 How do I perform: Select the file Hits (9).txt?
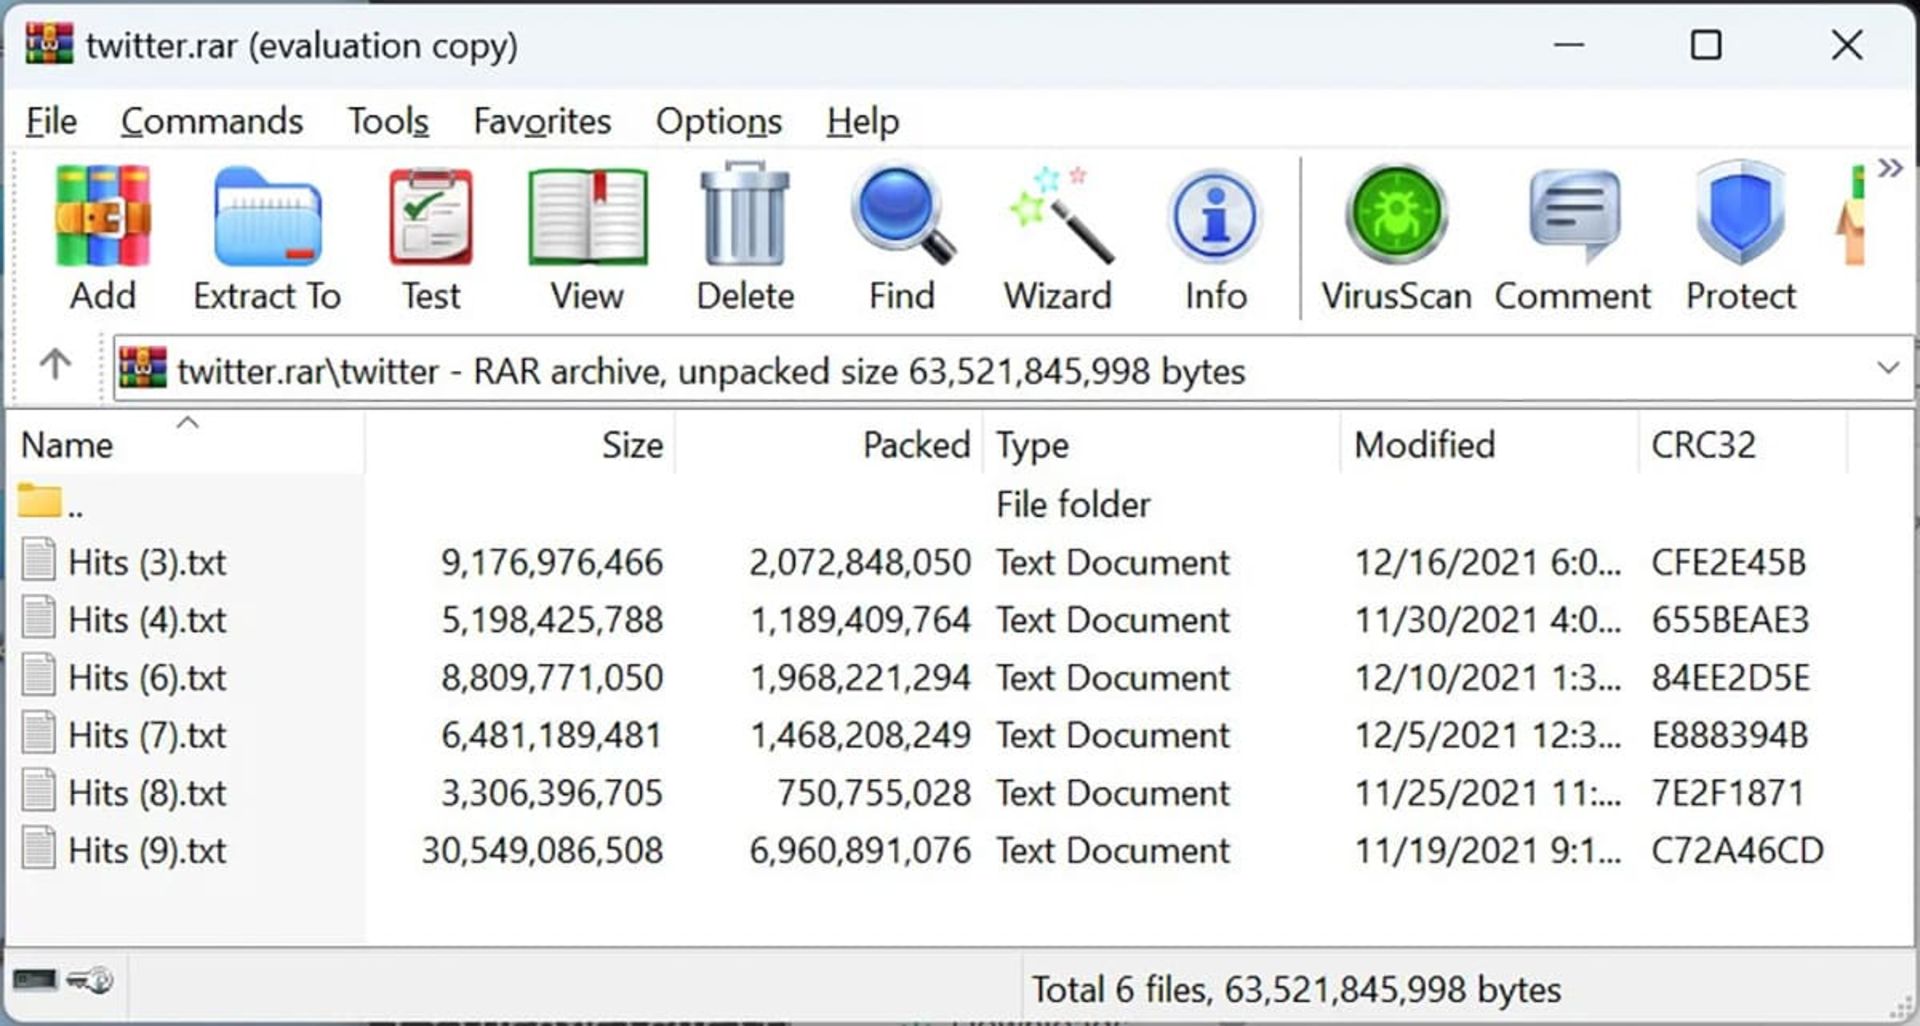coord(147,850)
